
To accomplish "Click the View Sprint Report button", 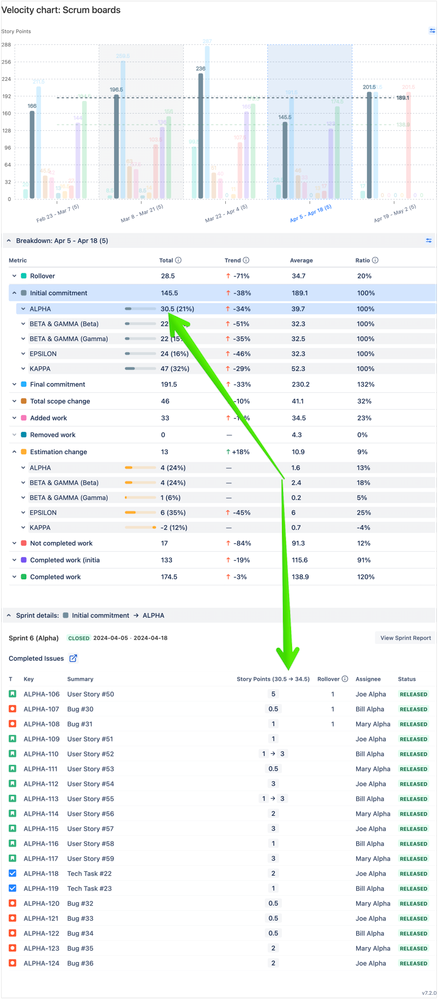I will (x=405, y=638).
